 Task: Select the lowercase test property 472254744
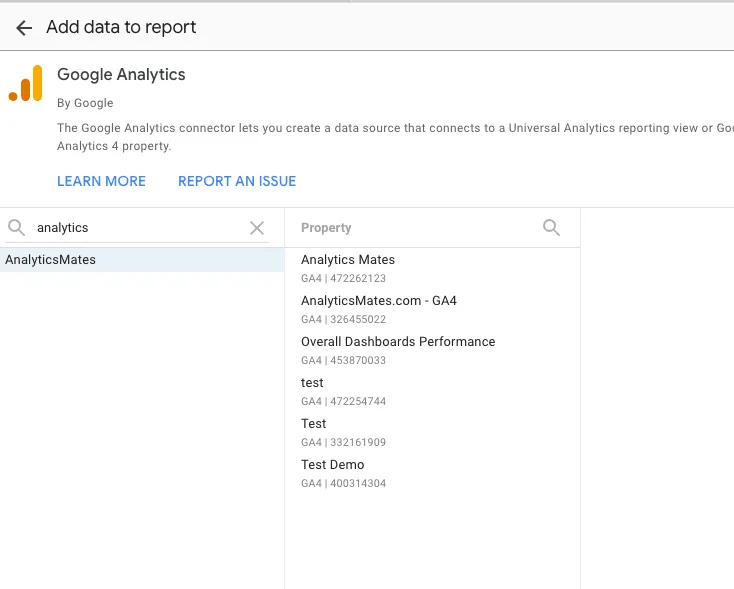tap(432, 391)
